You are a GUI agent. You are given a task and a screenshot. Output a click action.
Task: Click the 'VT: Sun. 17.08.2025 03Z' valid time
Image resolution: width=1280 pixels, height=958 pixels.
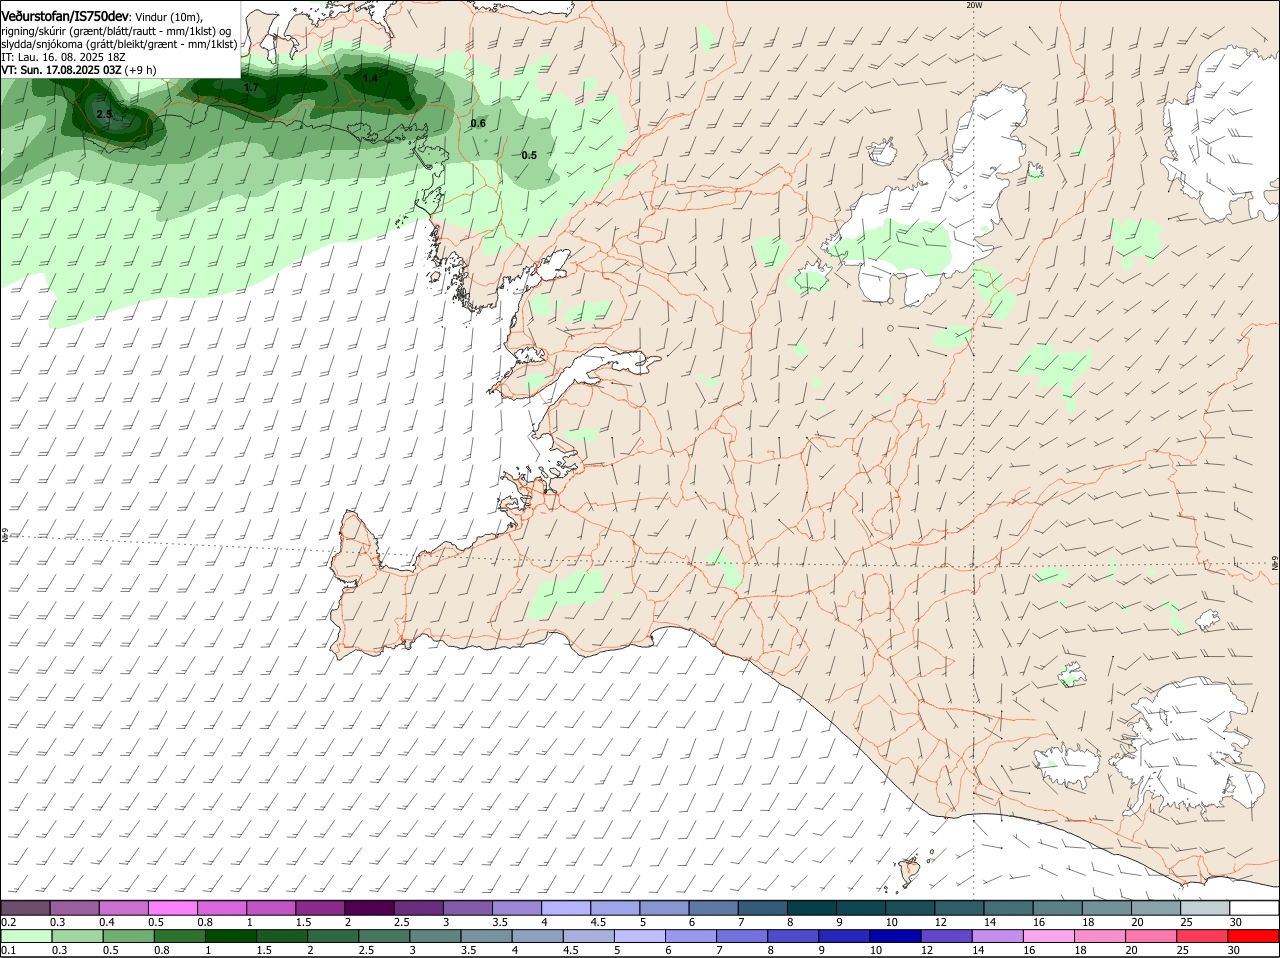[62, 70]
